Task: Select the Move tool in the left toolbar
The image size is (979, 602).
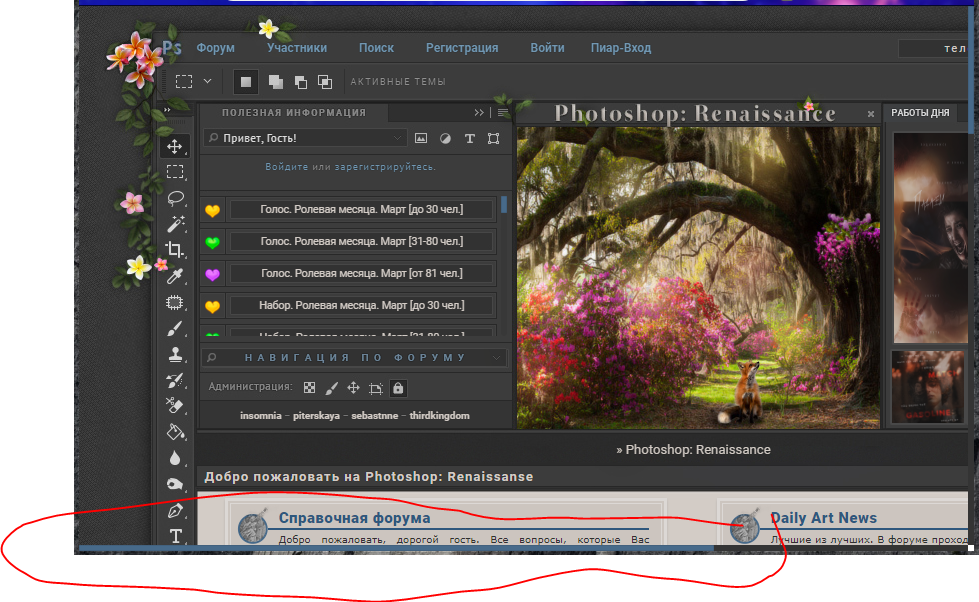Action: 175,147
